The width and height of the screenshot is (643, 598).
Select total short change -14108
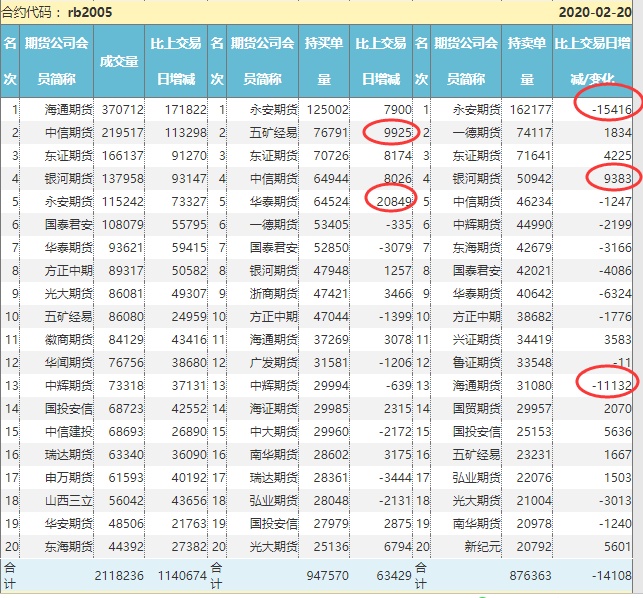click(x=611, y=575)
